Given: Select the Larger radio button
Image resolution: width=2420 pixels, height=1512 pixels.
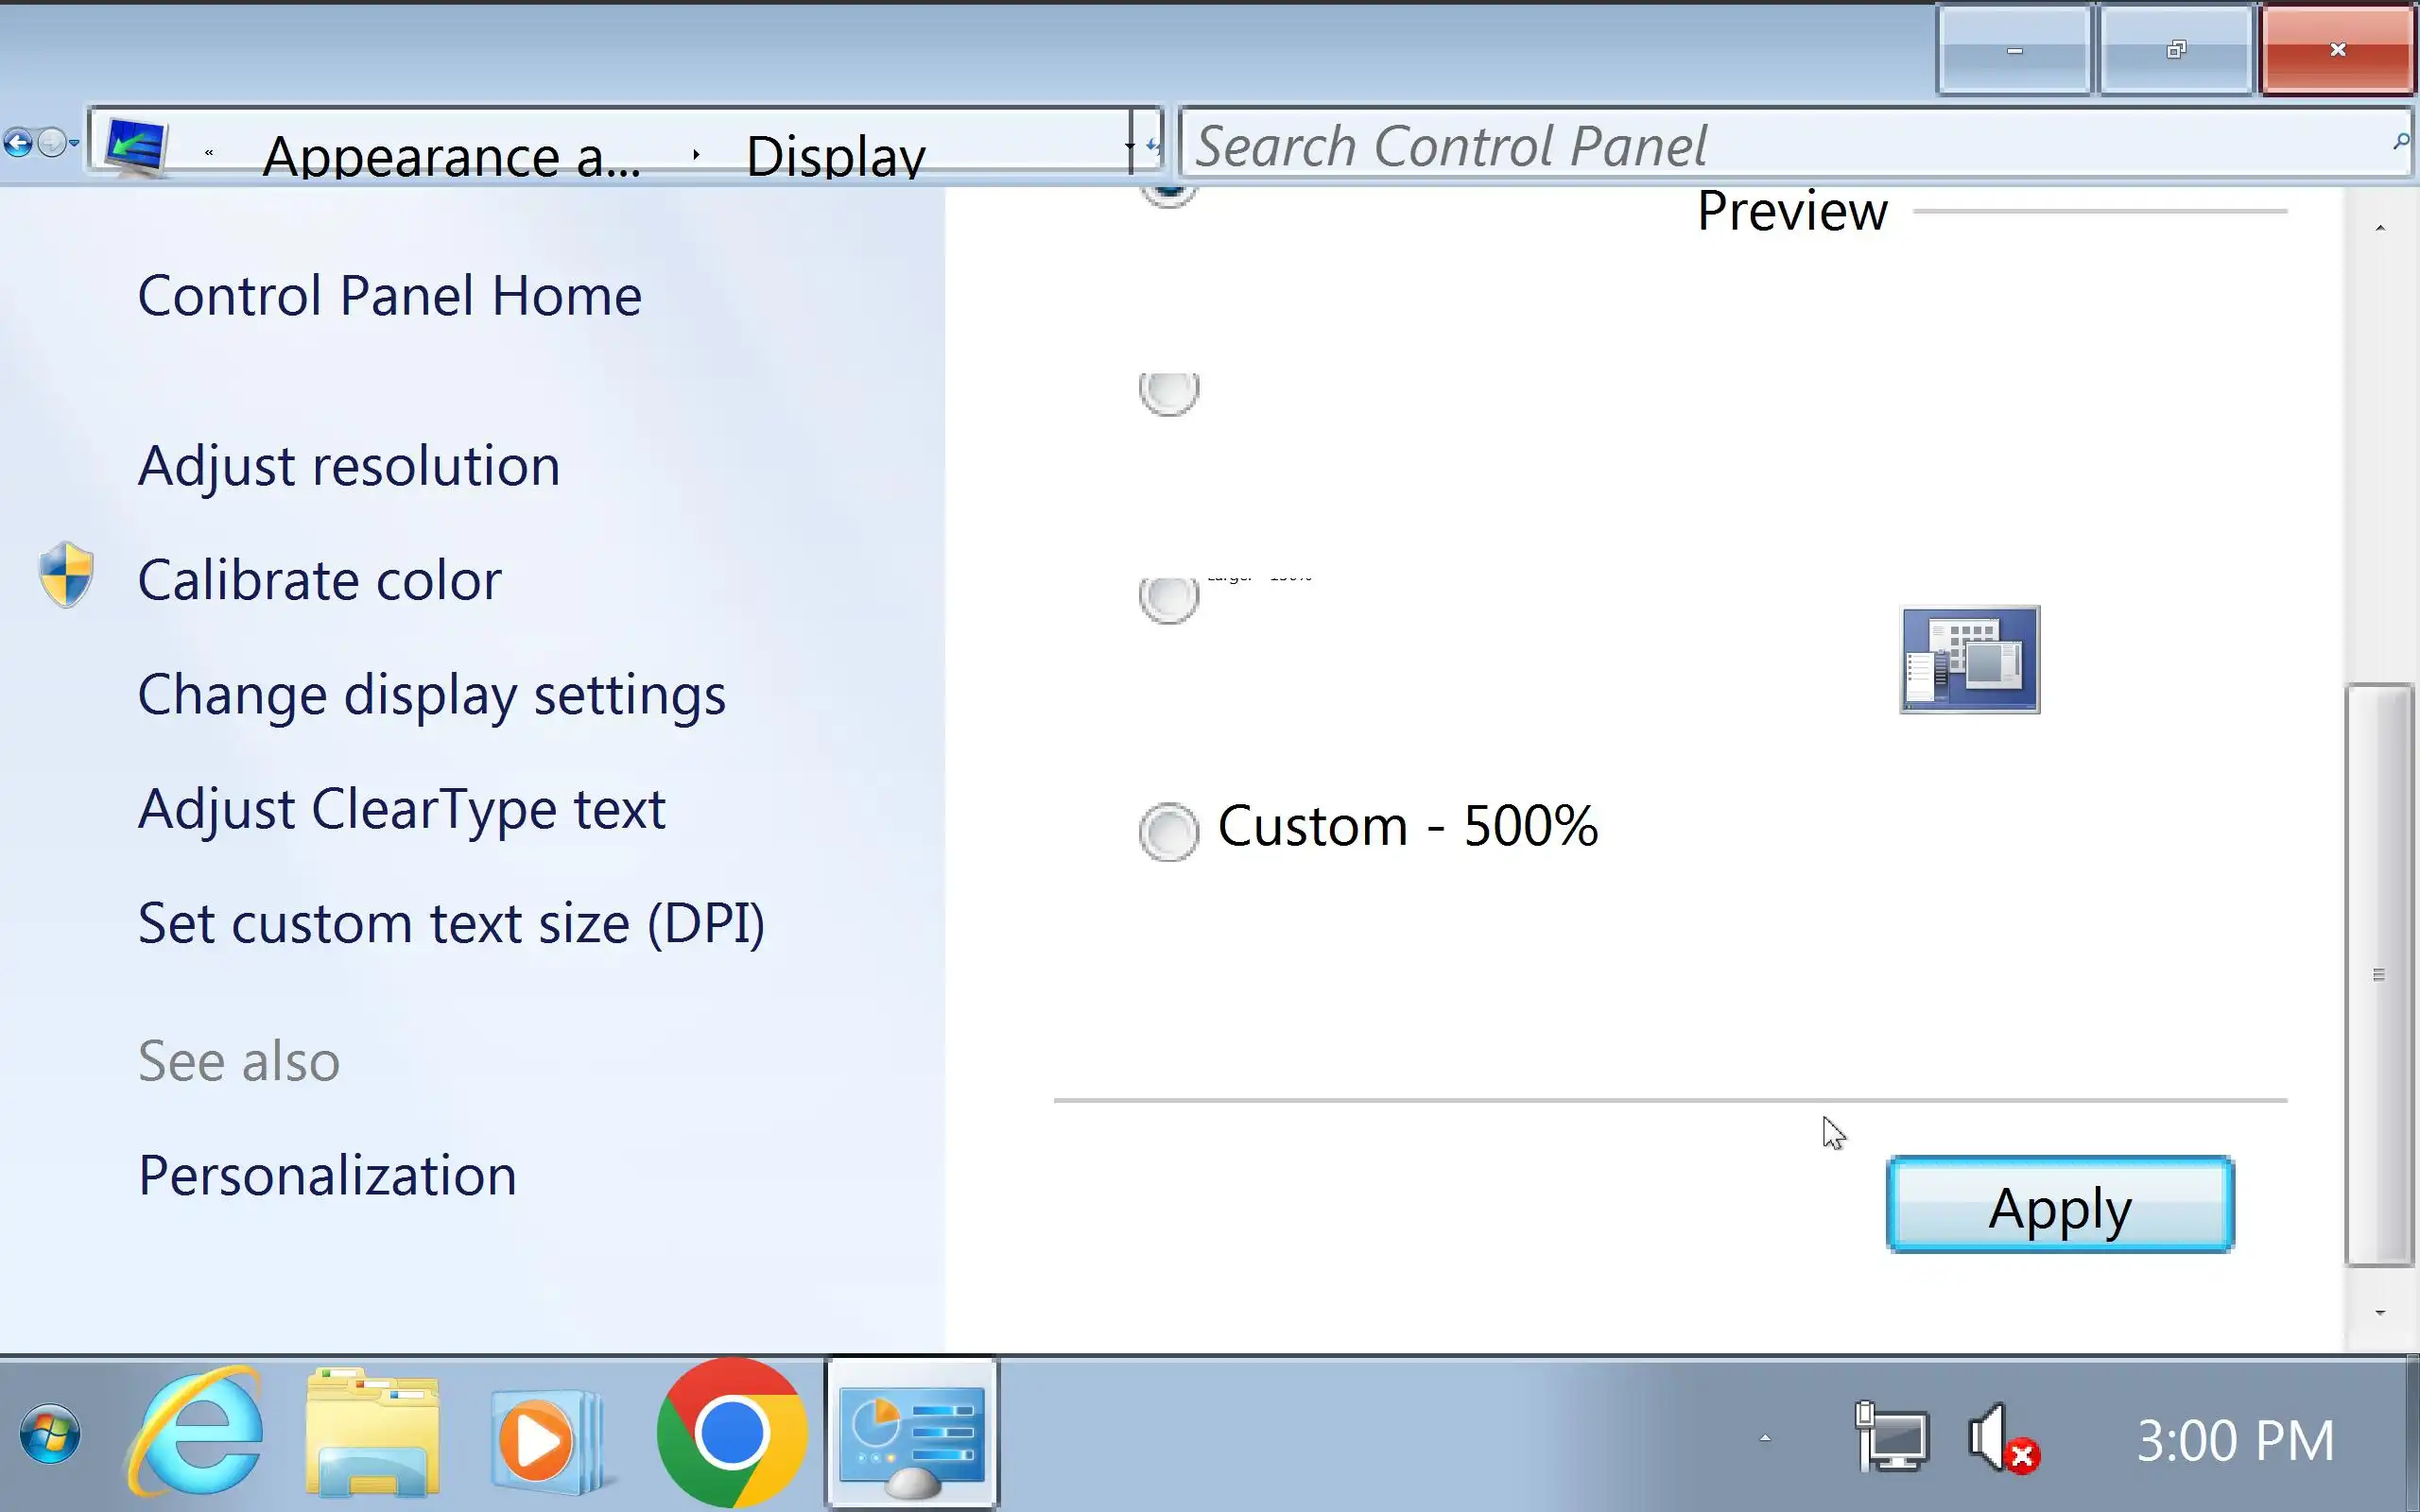Looking at the screenshot, I should (1168, 598).
